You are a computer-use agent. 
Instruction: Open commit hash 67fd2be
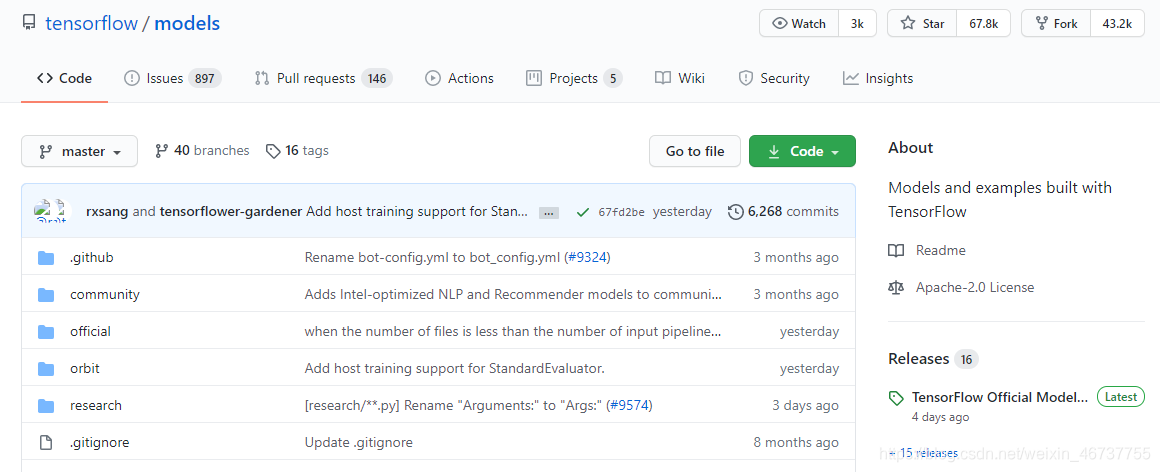point(621,212)
